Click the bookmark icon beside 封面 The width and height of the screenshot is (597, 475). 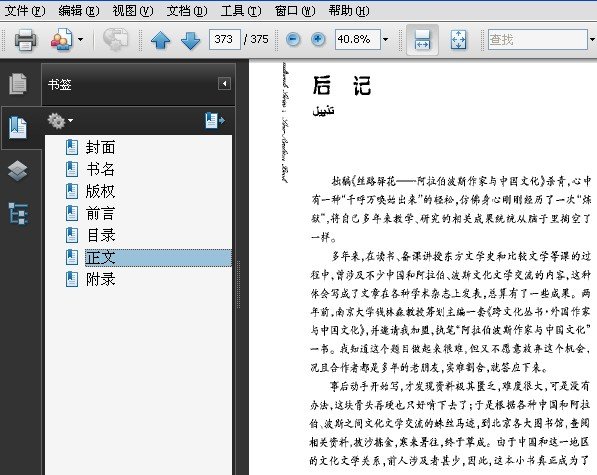point(72,147)
